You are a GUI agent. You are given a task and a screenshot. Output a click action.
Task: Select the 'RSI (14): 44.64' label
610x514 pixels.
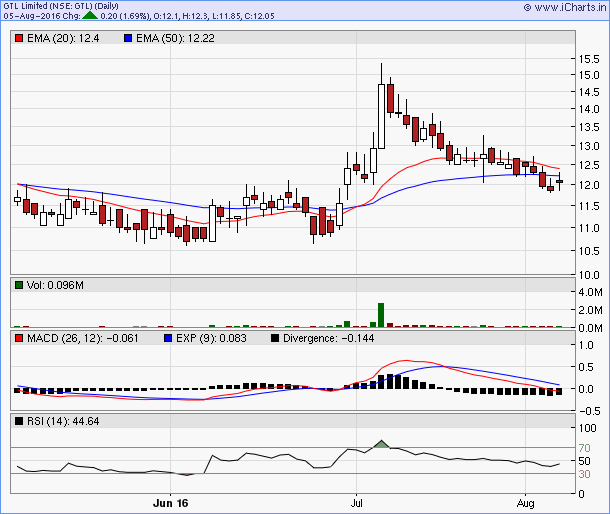[x=63, y=421]
